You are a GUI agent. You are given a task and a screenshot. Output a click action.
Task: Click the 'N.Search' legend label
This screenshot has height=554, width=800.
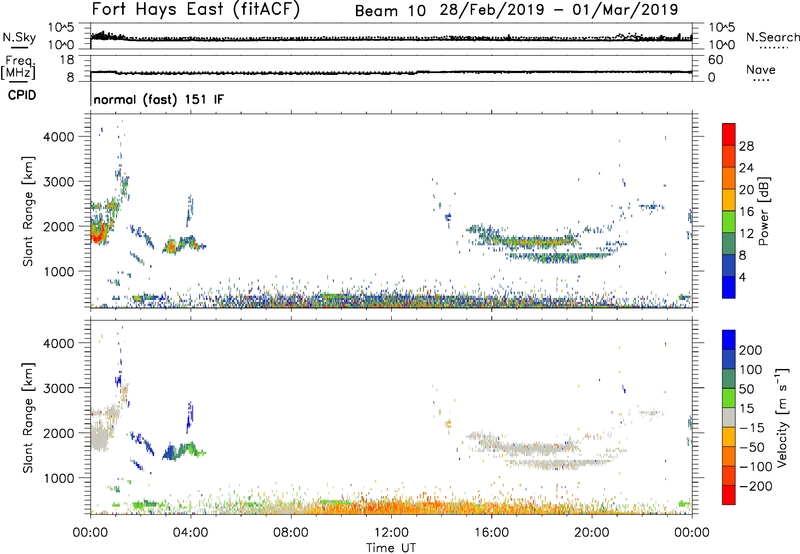tap(773, 37)
